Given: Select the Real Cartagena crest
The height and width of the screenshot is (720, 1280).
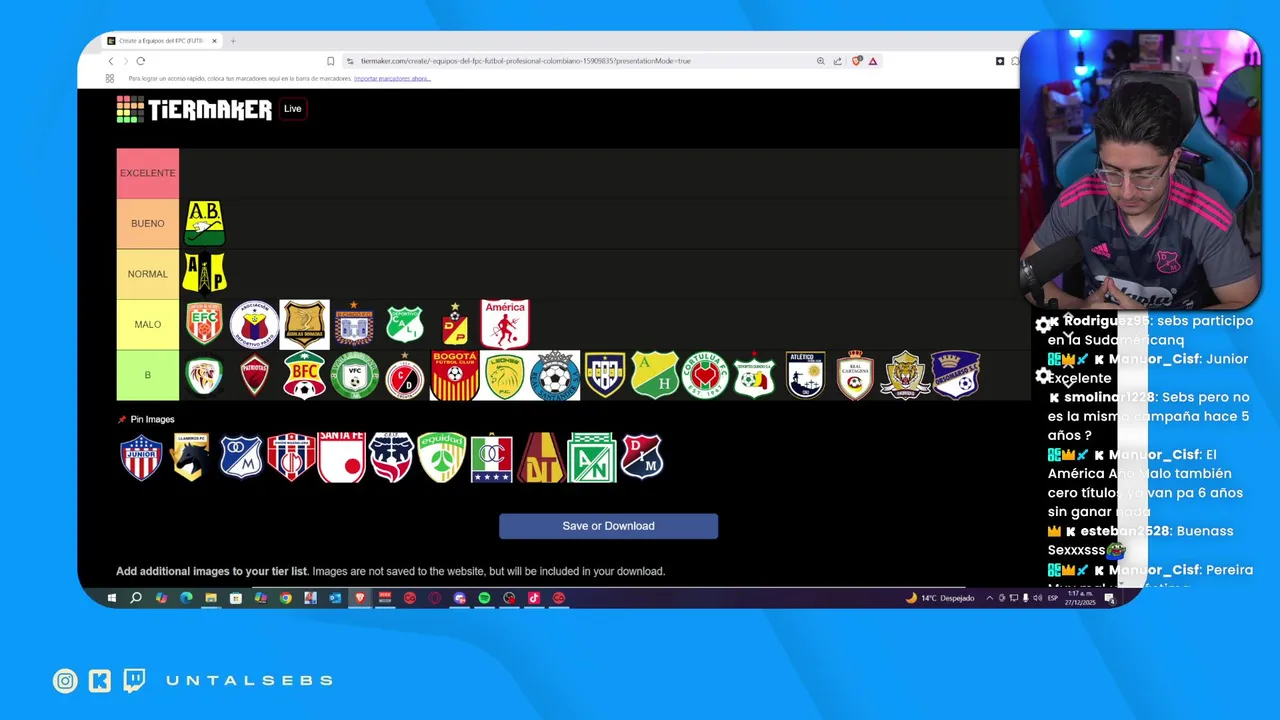Looking at the screenshot, I should tap(855, 375).
